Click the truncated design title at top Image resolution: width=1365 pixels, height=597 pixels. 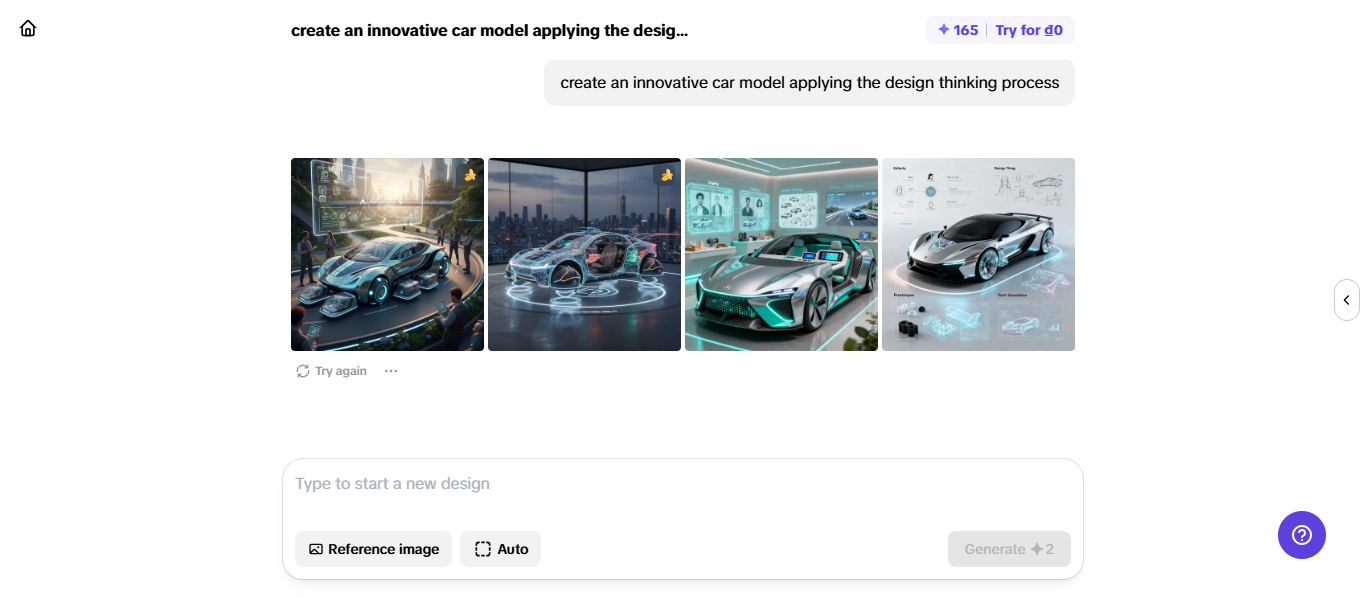click(x=489, y=30)
